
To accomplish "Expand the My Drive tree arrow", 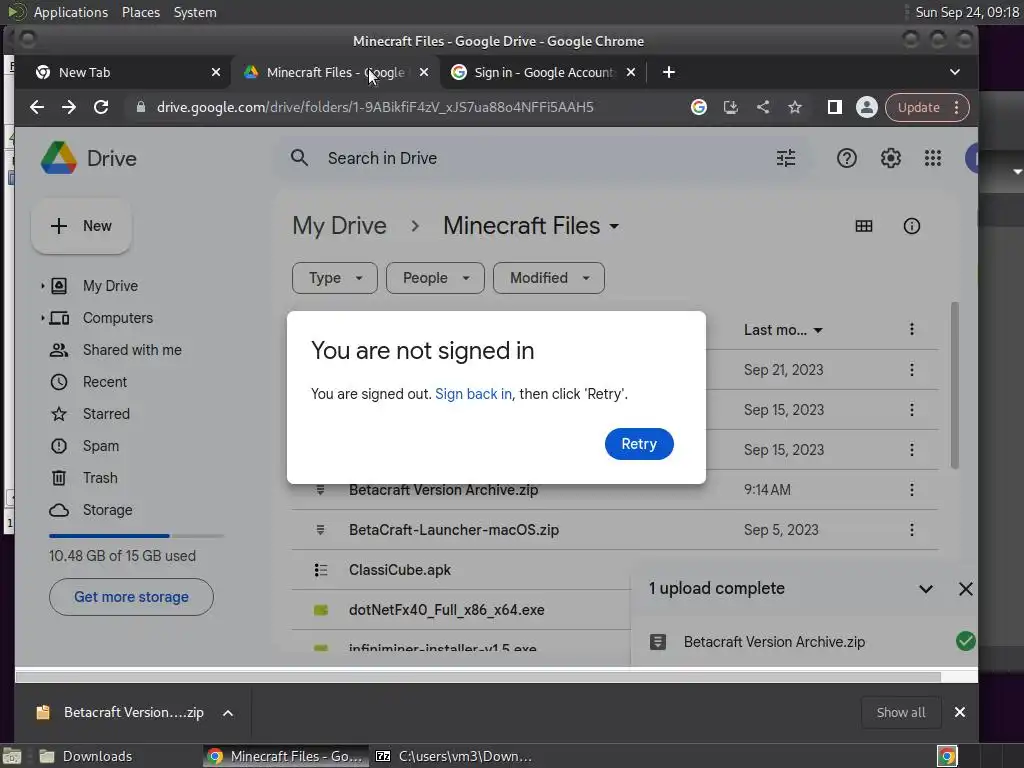I will [42, 286].
